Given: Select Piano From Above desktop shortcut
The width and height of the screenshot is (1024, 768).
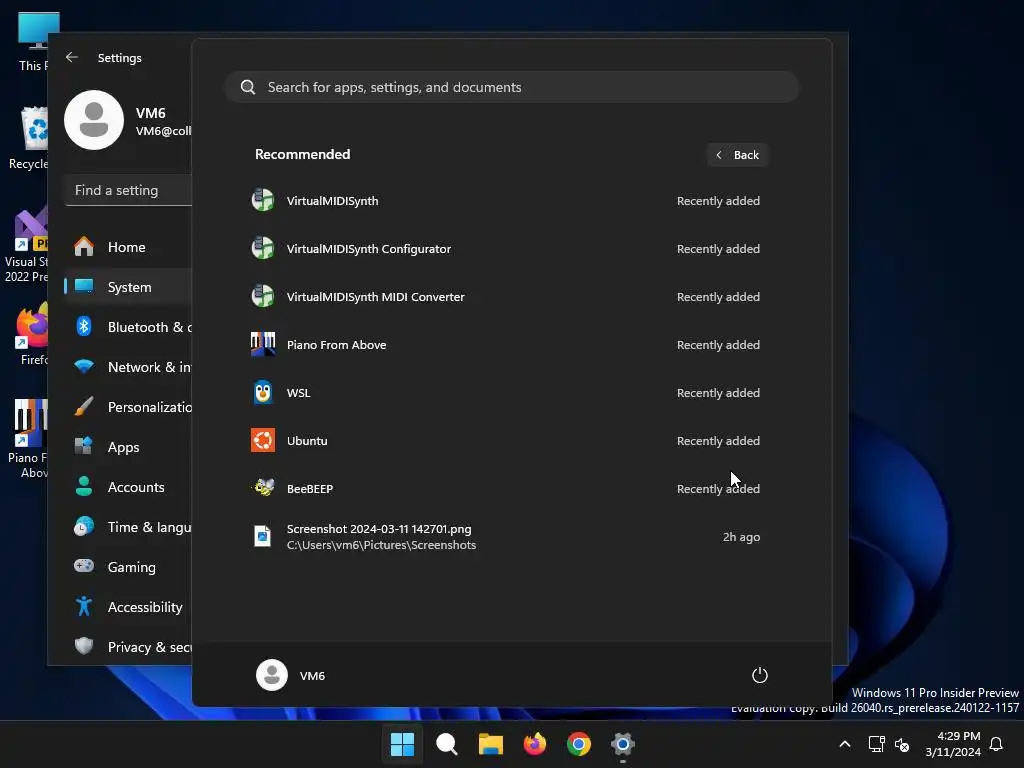Looking at the screenshot, I should (x=29, y=439).
